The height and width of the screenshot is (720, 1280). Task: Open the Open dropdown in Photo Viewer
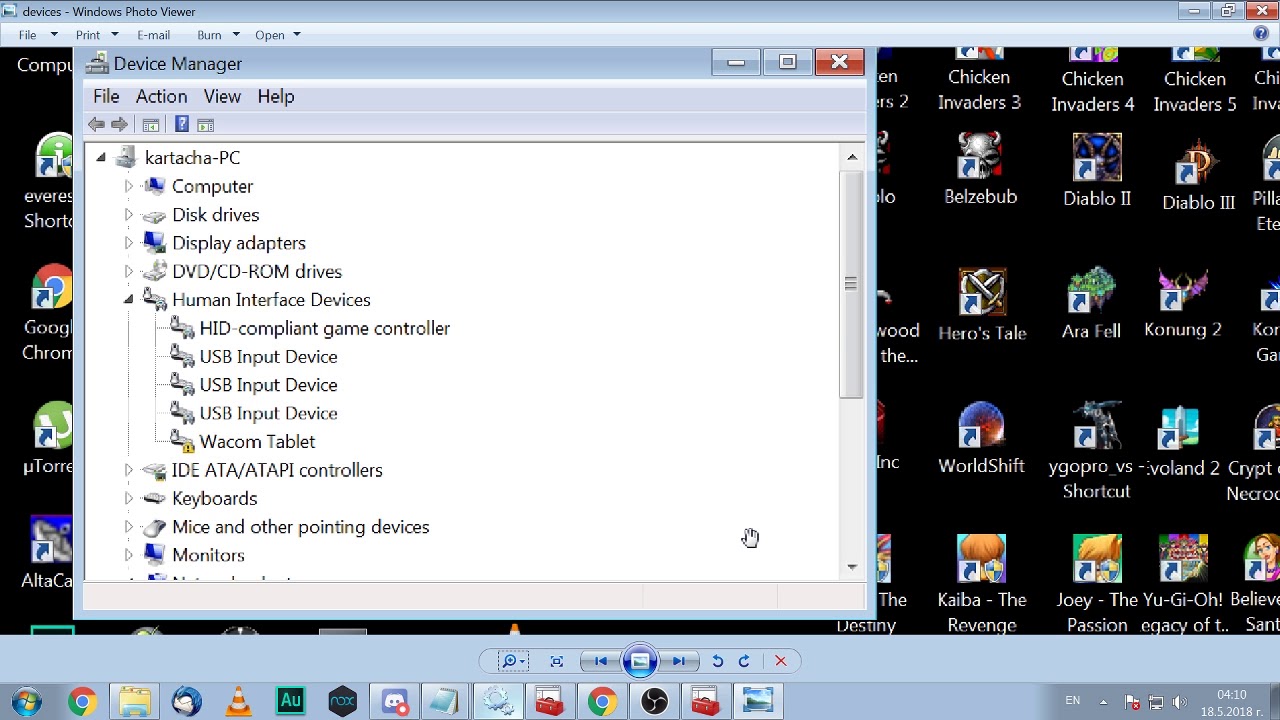[278, 35]
